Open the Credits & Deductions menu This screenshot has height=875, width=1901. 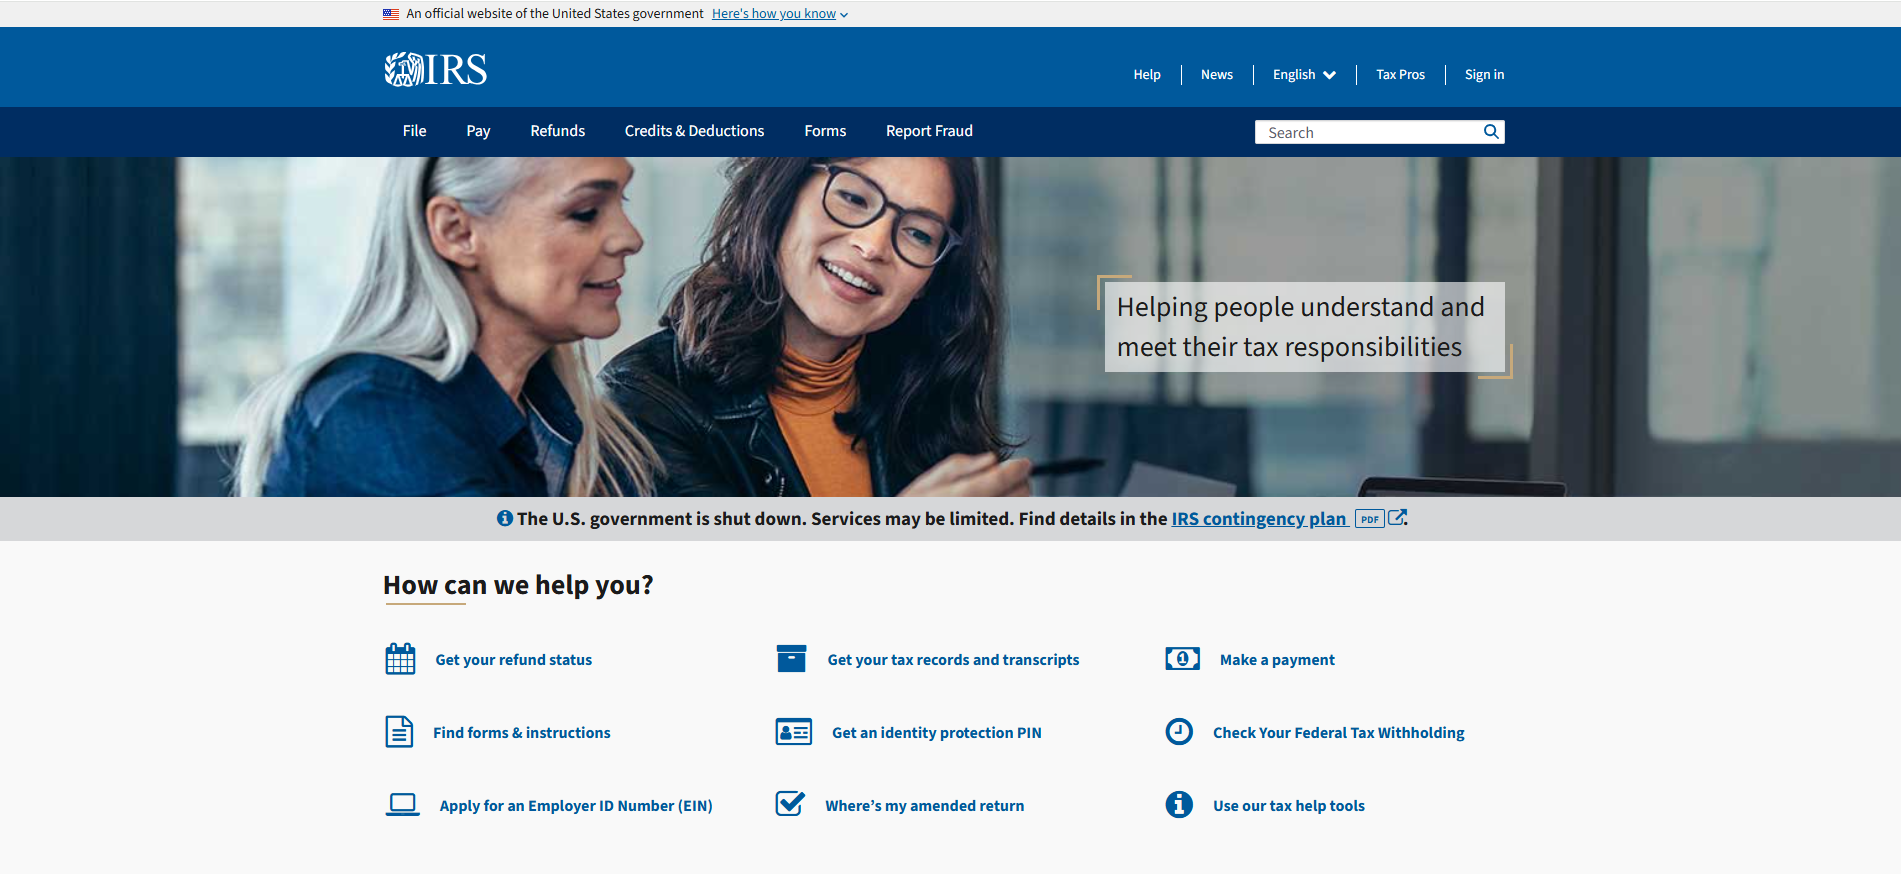pos(694,131)
